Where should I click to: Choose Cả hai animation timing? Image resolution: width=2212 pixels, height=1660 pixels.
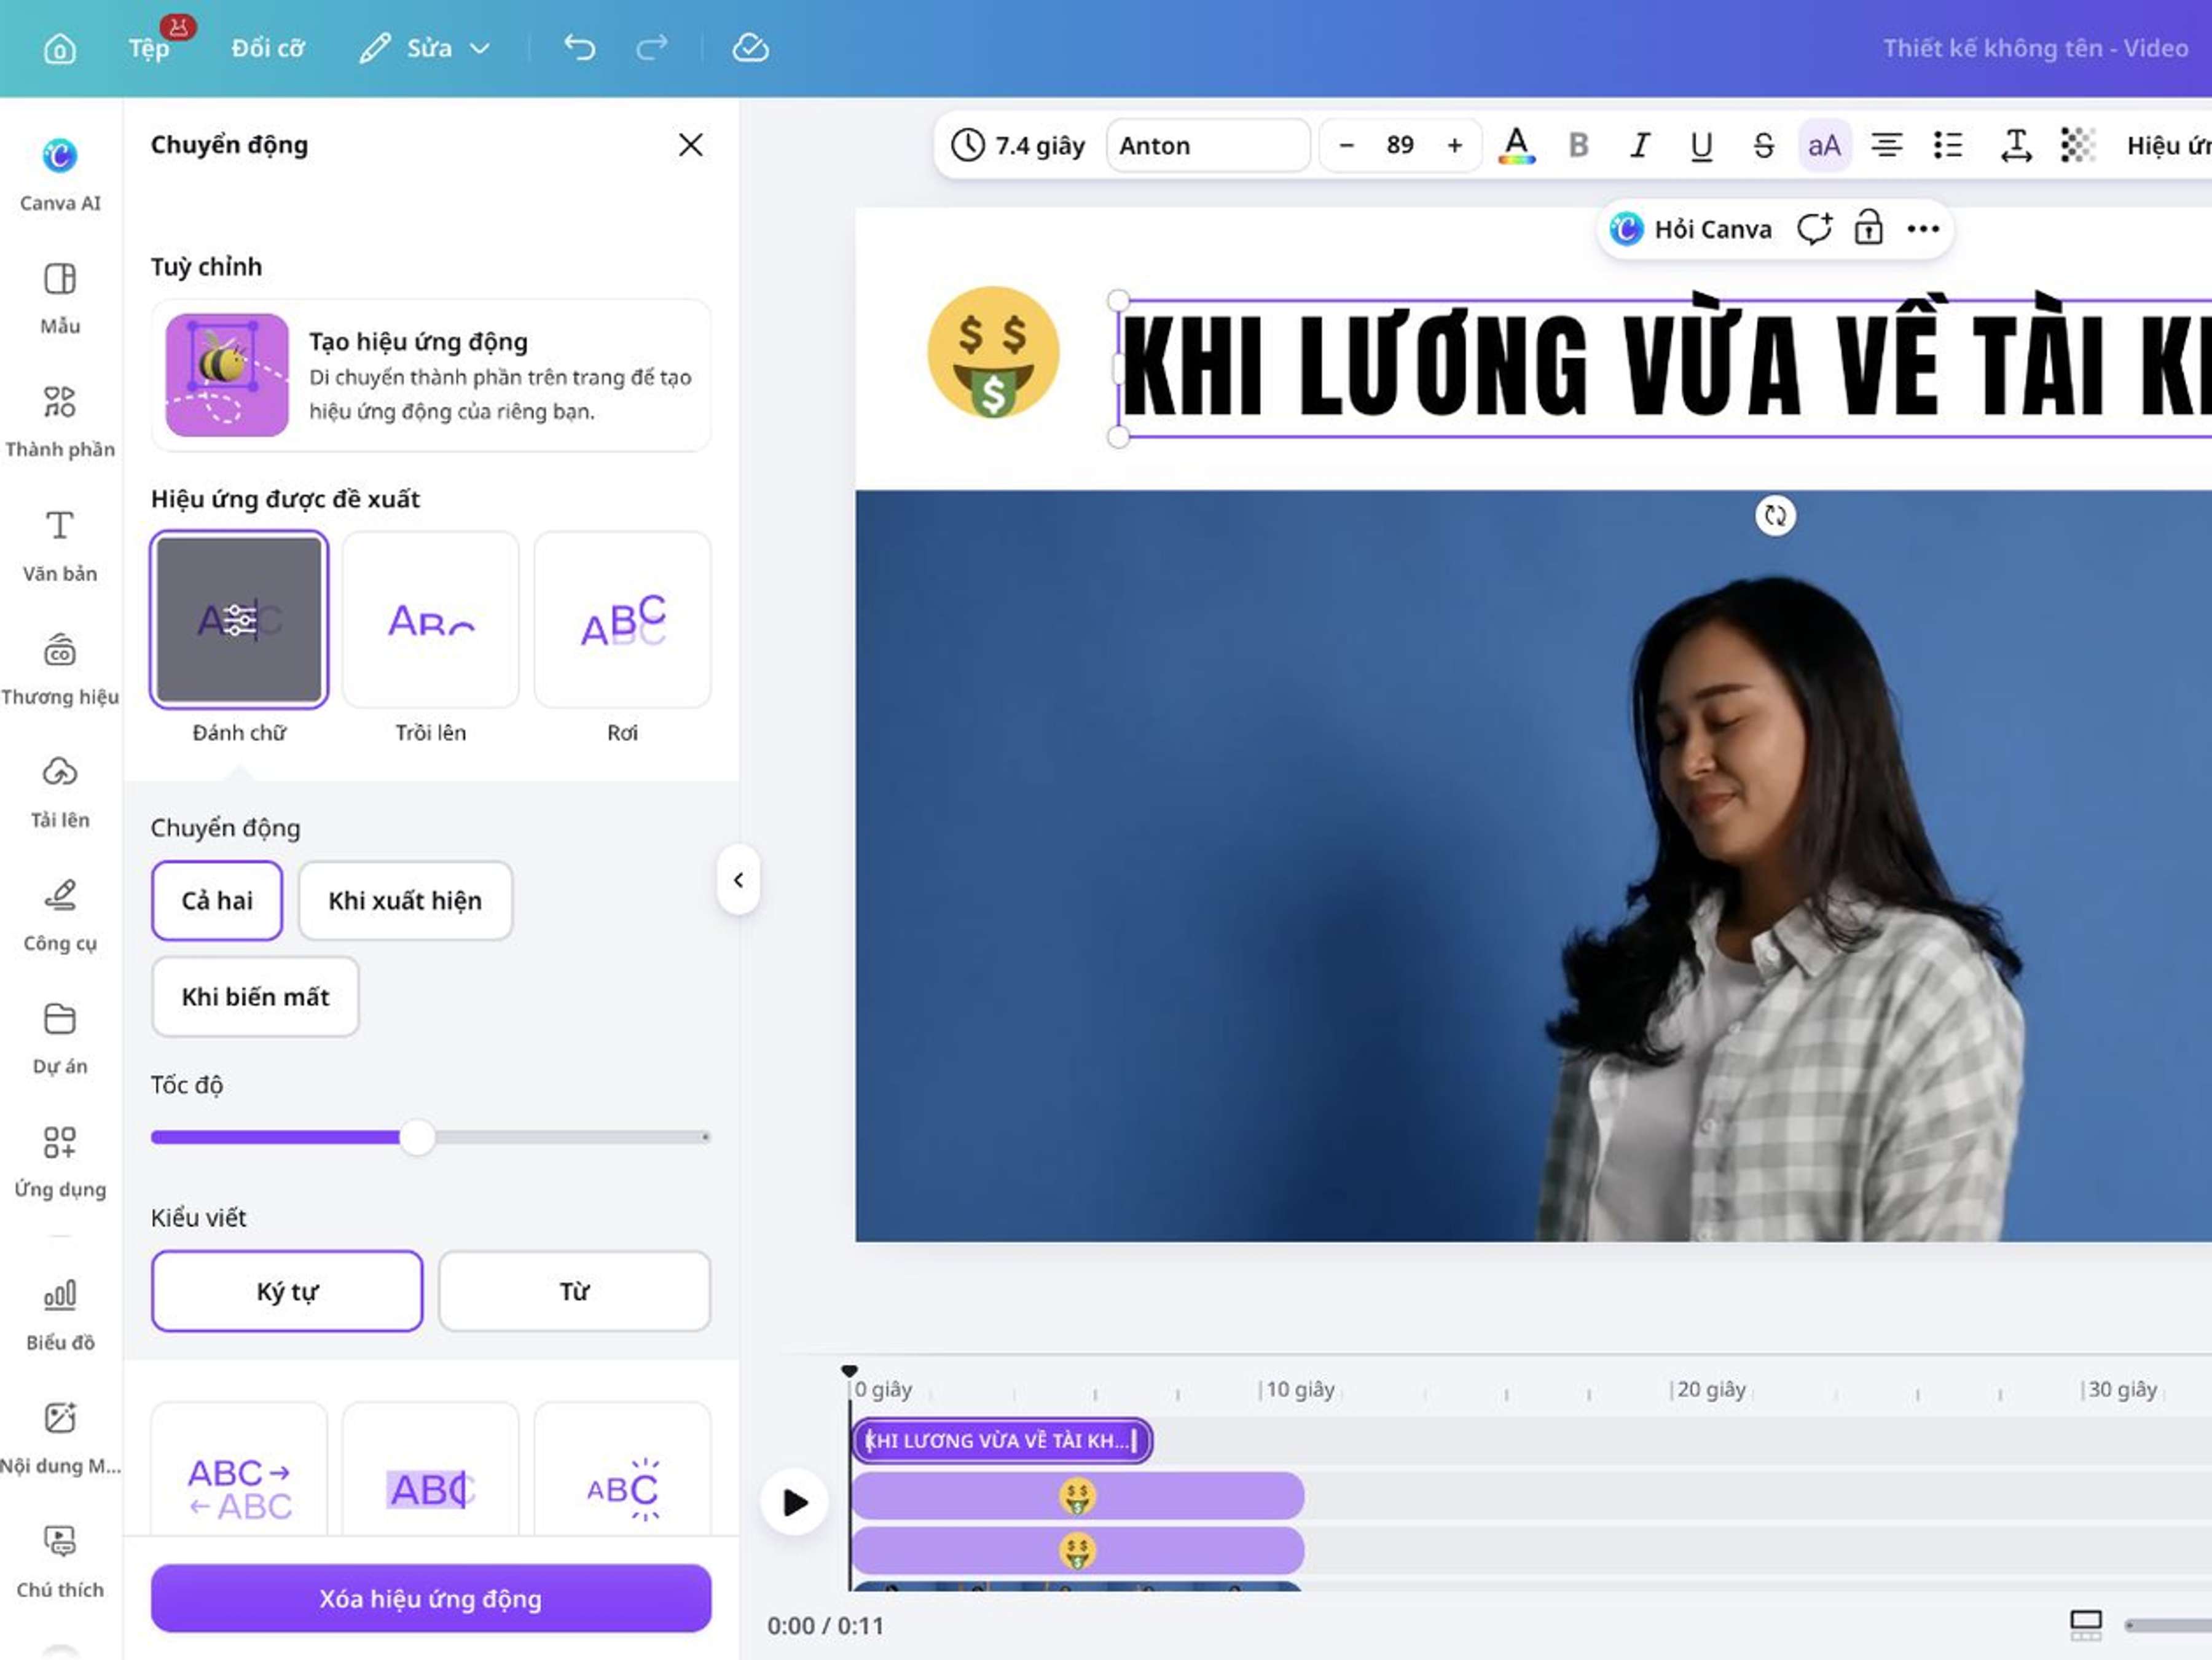tap(217, 900)
